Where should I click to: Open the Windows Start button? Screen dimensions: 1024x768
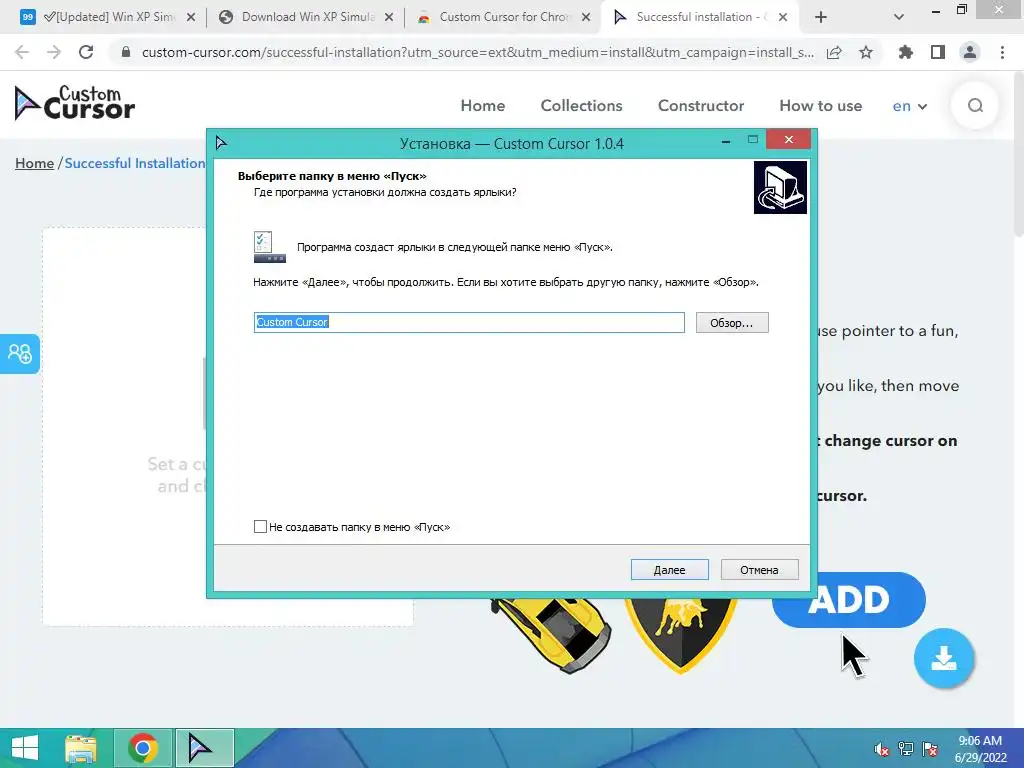coord(25,748)
